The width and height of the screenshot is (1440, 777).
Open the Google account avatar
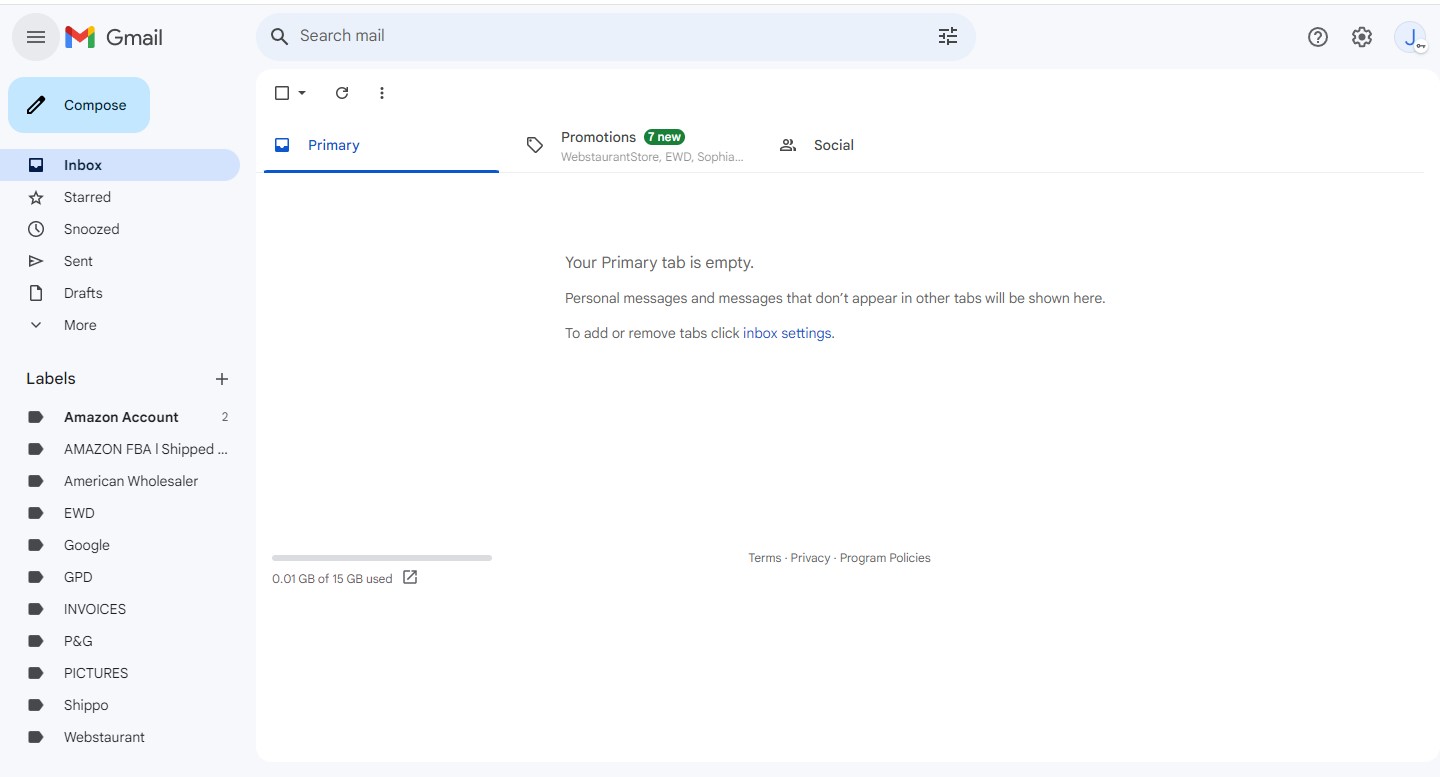pyautogui.click(x=1410, y=38)
